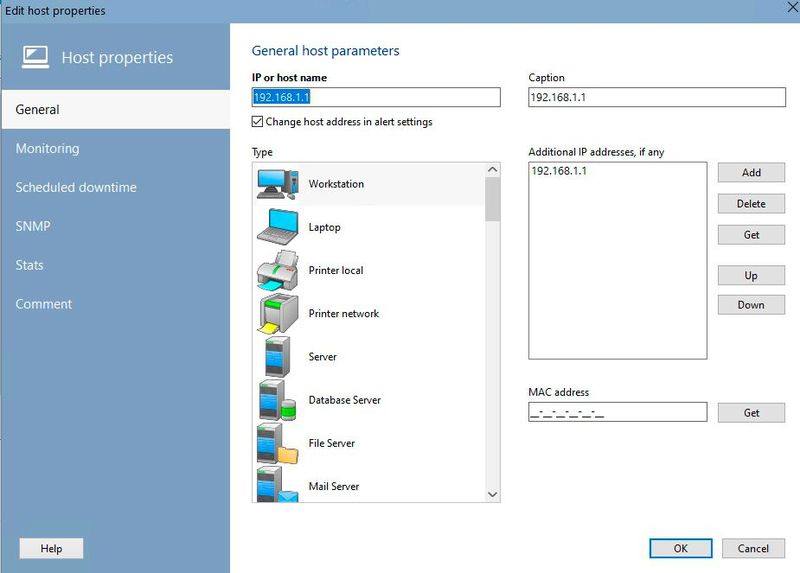Select the Database Server label
Viewport: 800px width, 573px height.
(x=344, y=400)
